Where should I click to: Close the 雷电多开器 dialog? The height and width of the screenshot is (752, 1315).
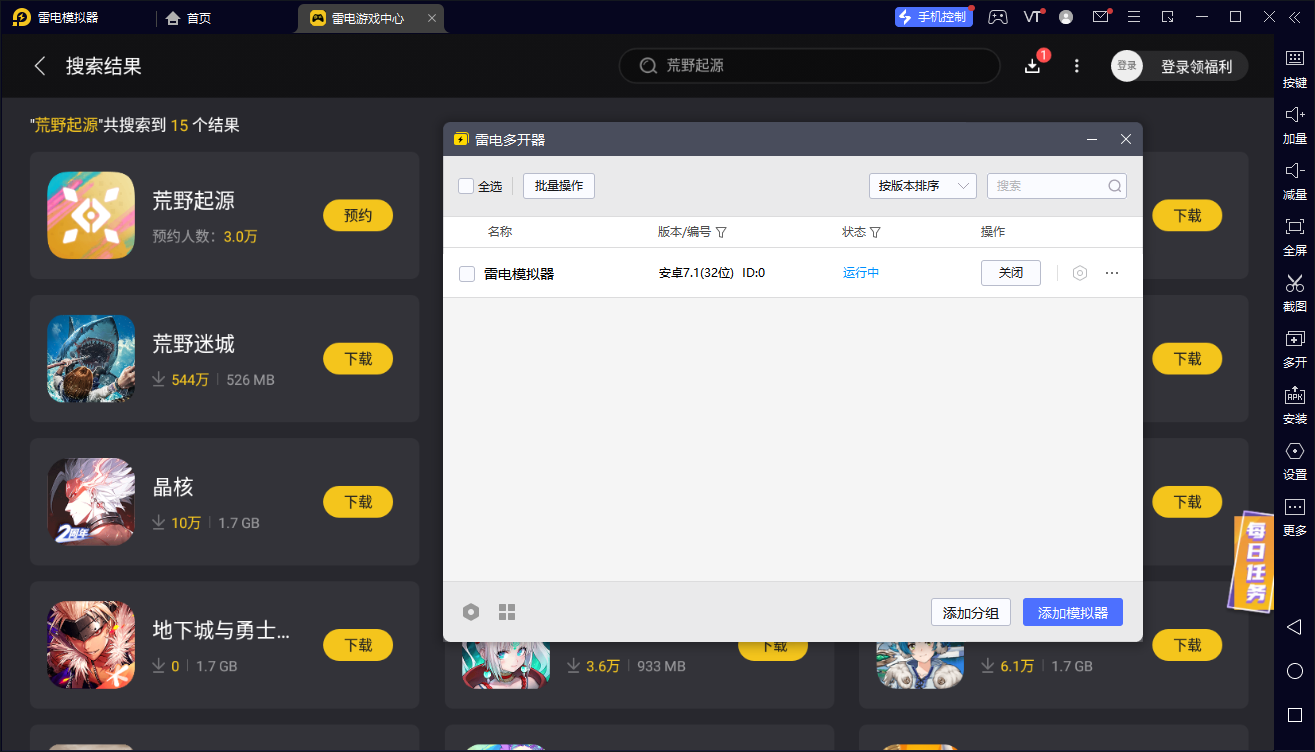(x=1125, y=140)
